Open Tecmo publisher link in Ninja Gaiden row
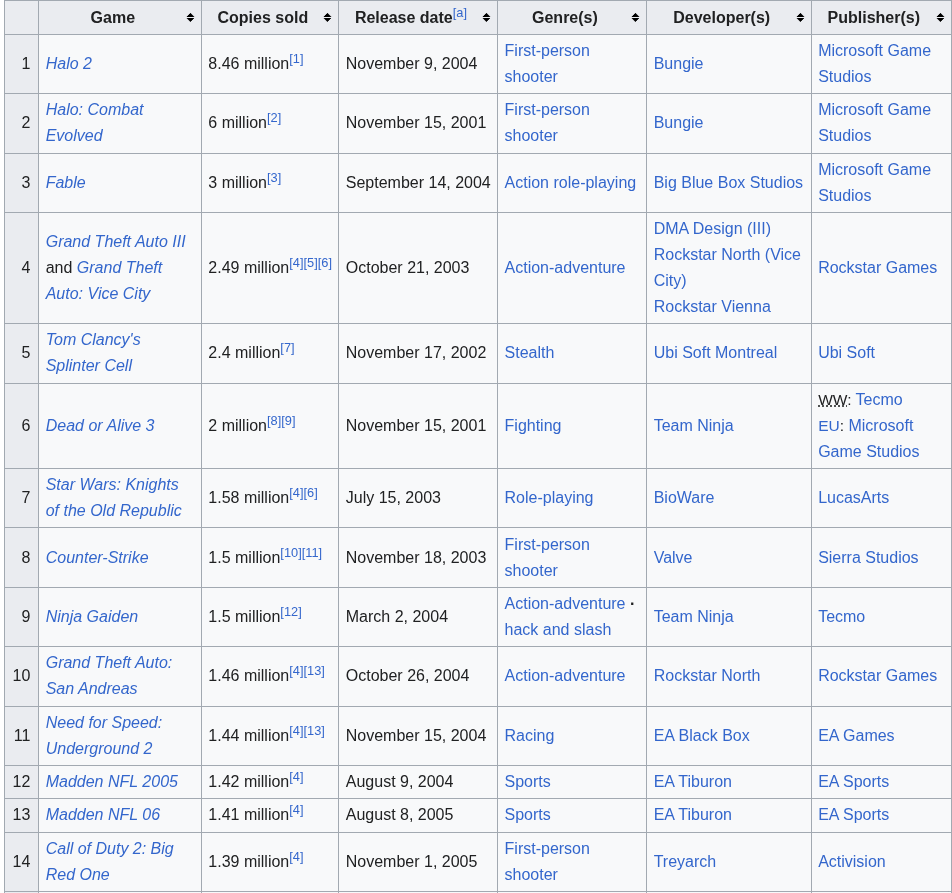 842,616
